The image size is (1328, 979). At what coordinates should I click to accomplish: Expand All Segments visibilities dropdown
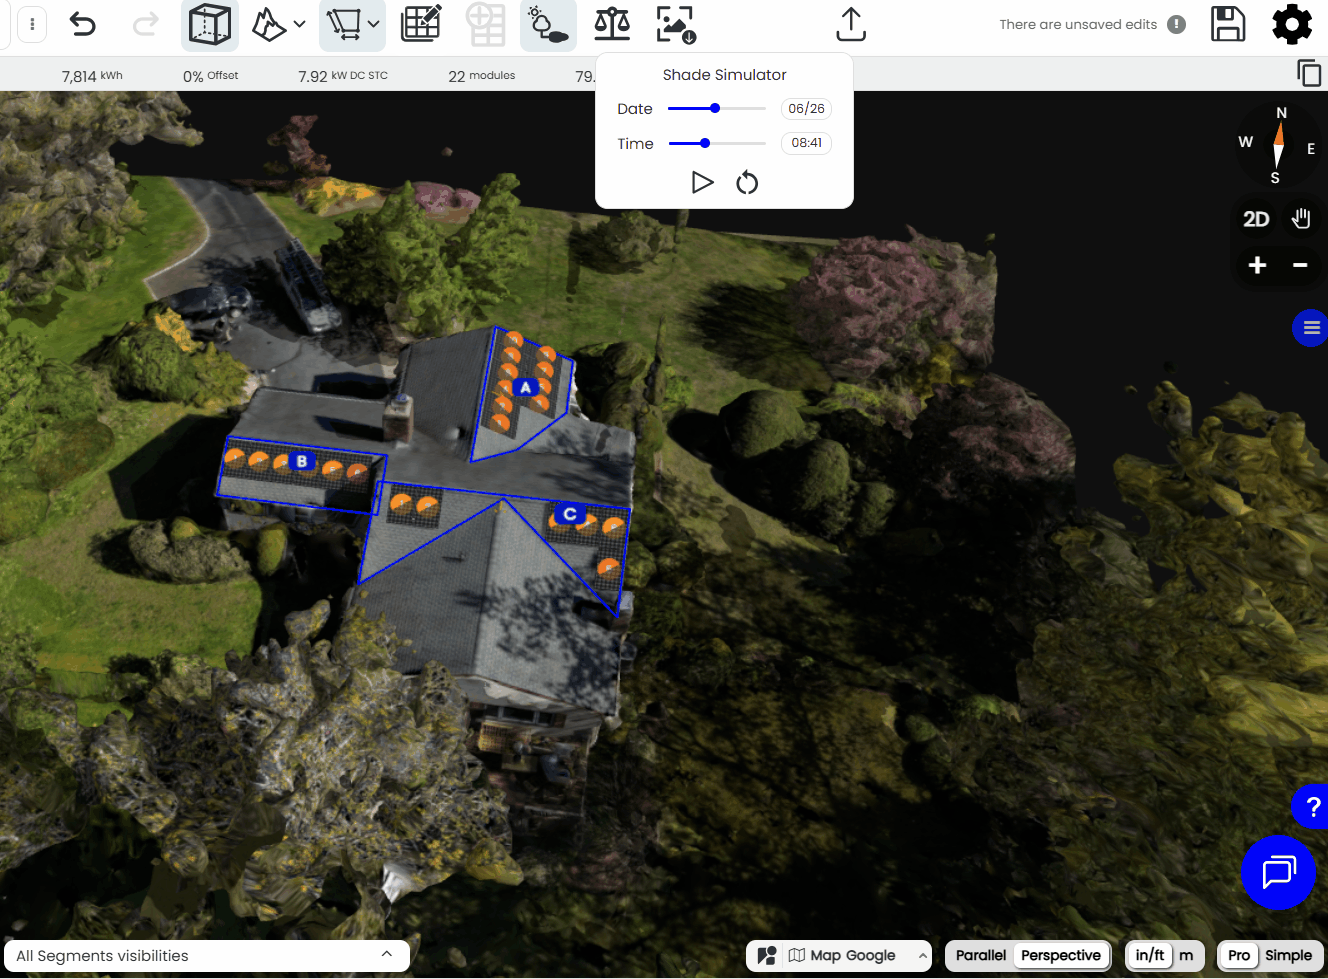coord(207,955)
